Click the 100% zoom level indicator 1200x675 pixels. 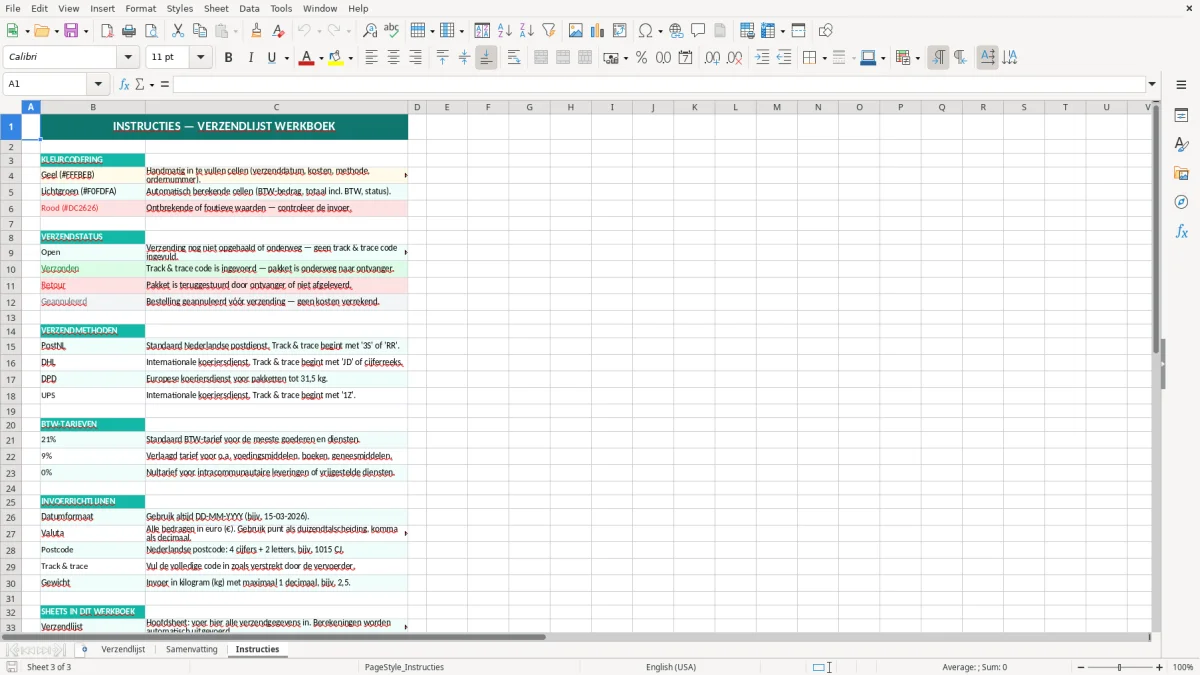pos(1183,667)
